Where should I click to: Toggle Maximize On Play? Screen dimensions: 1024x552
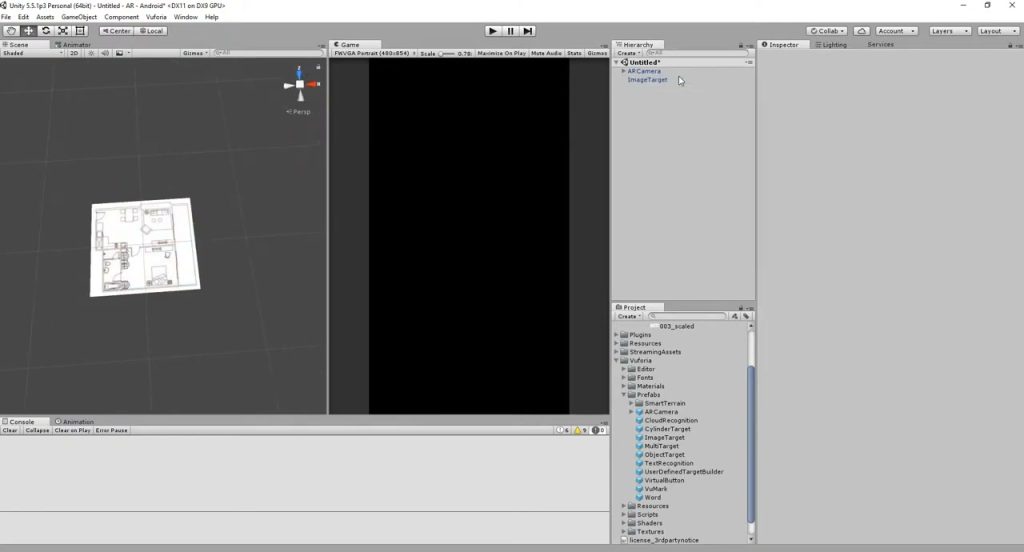click(502, 53)
